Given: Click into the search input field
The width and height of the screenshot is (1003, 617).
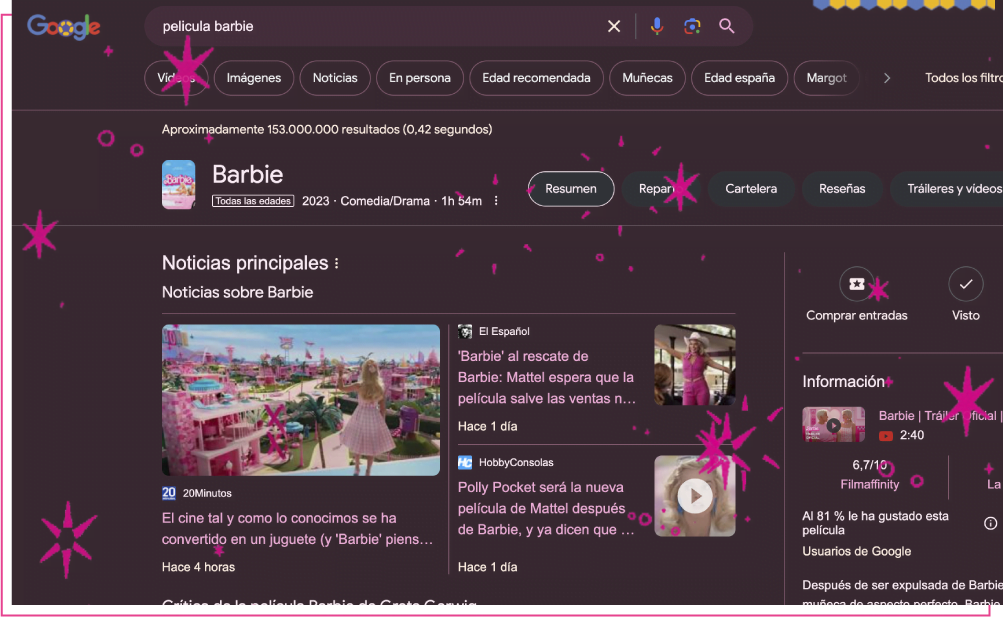Looking at the screenshot, I should point(380,26).
